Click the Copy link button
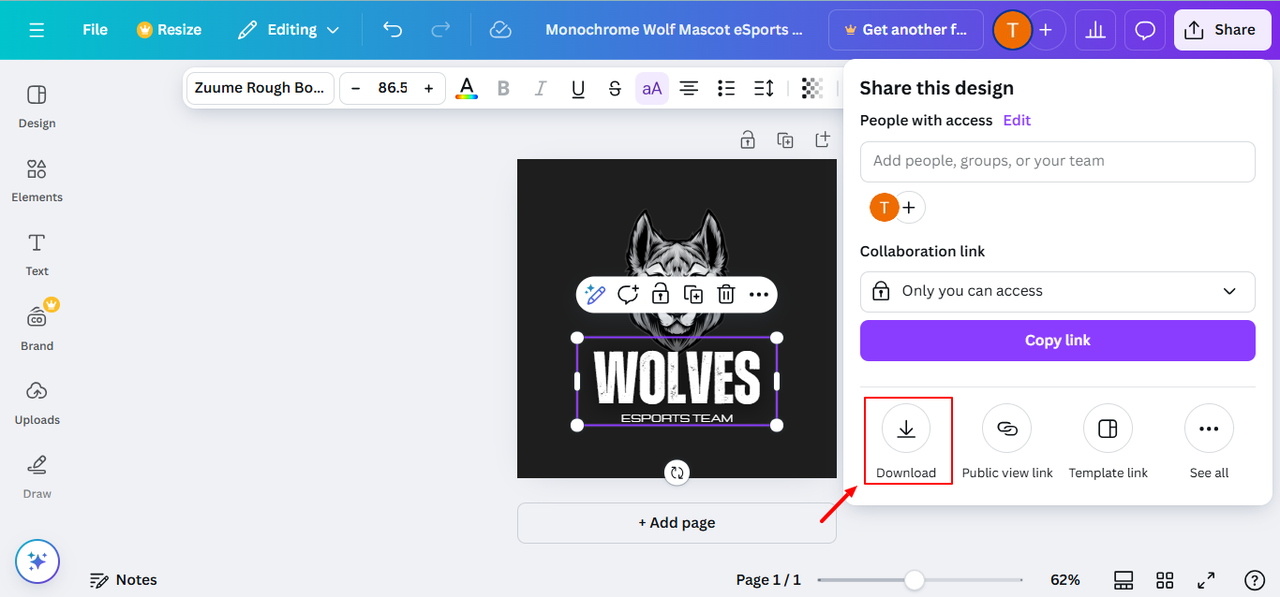 1057,340
